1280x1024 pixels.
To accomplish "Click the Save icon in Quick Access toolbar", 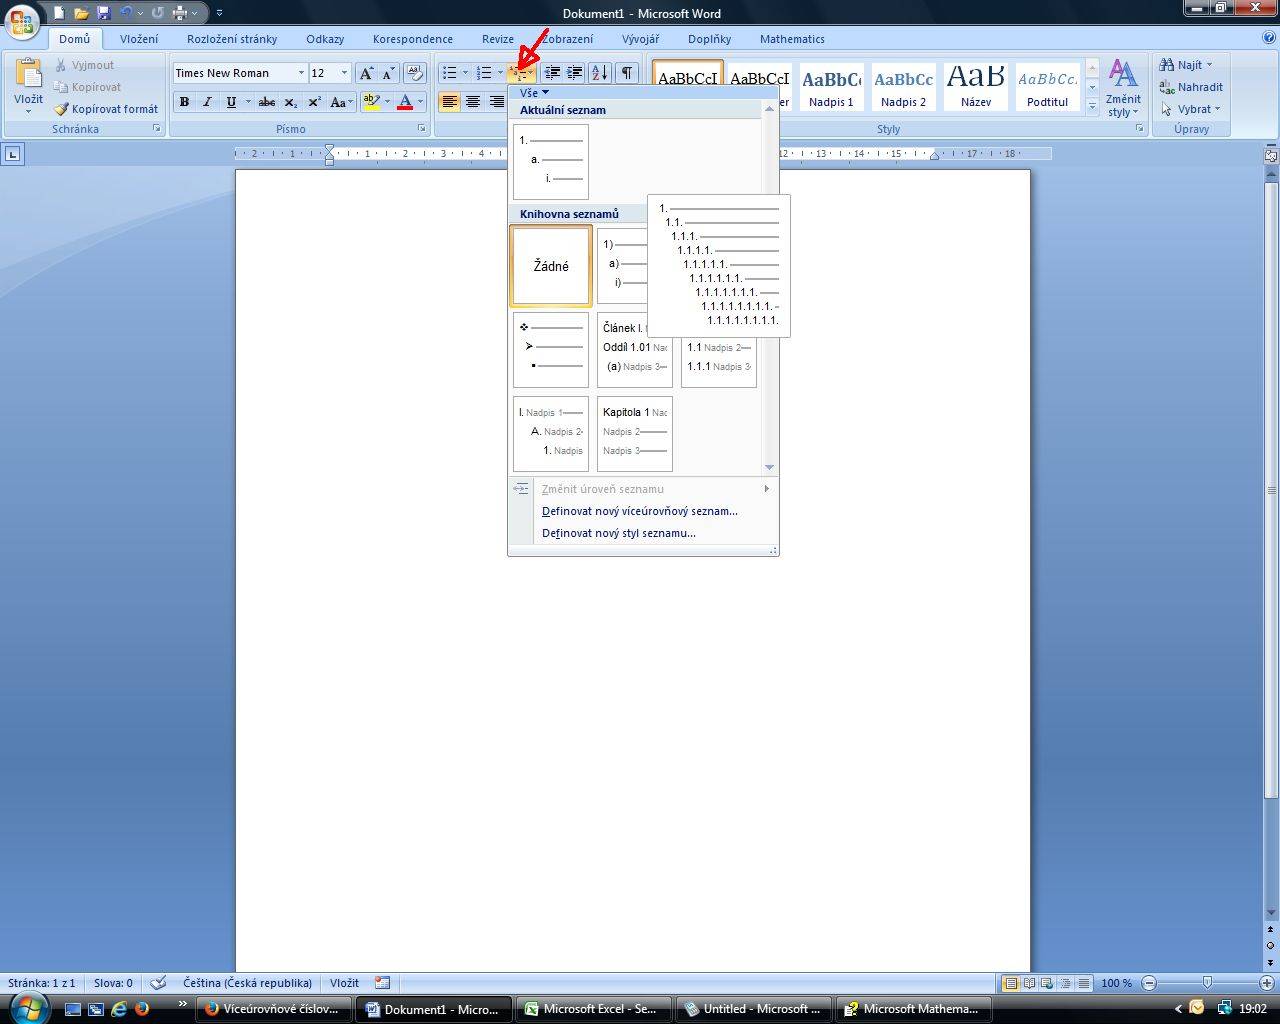I will point(103,13).
